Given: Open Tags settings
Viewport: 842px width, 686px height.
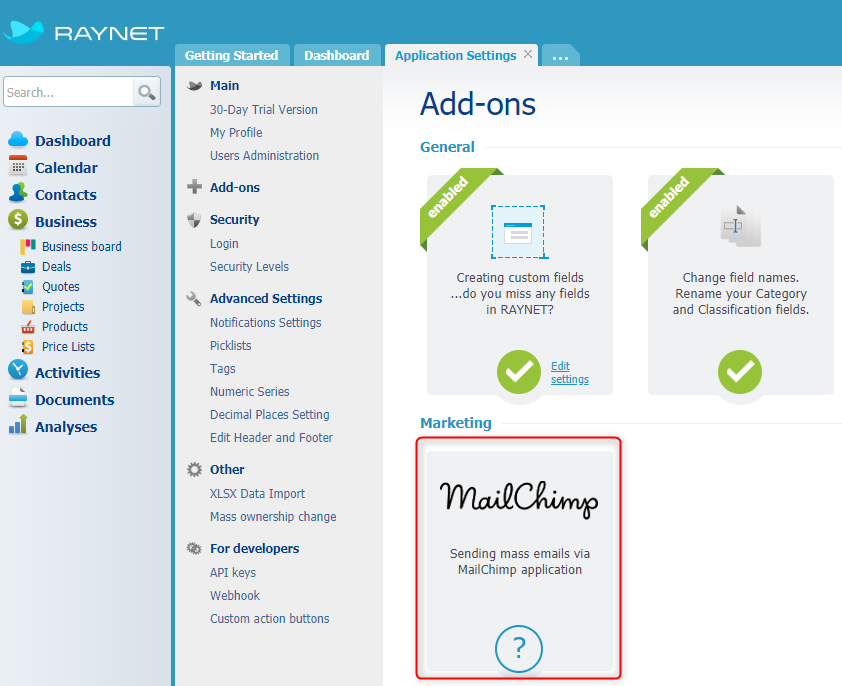Looking at the screenshot, I should [x=222, y=369].
